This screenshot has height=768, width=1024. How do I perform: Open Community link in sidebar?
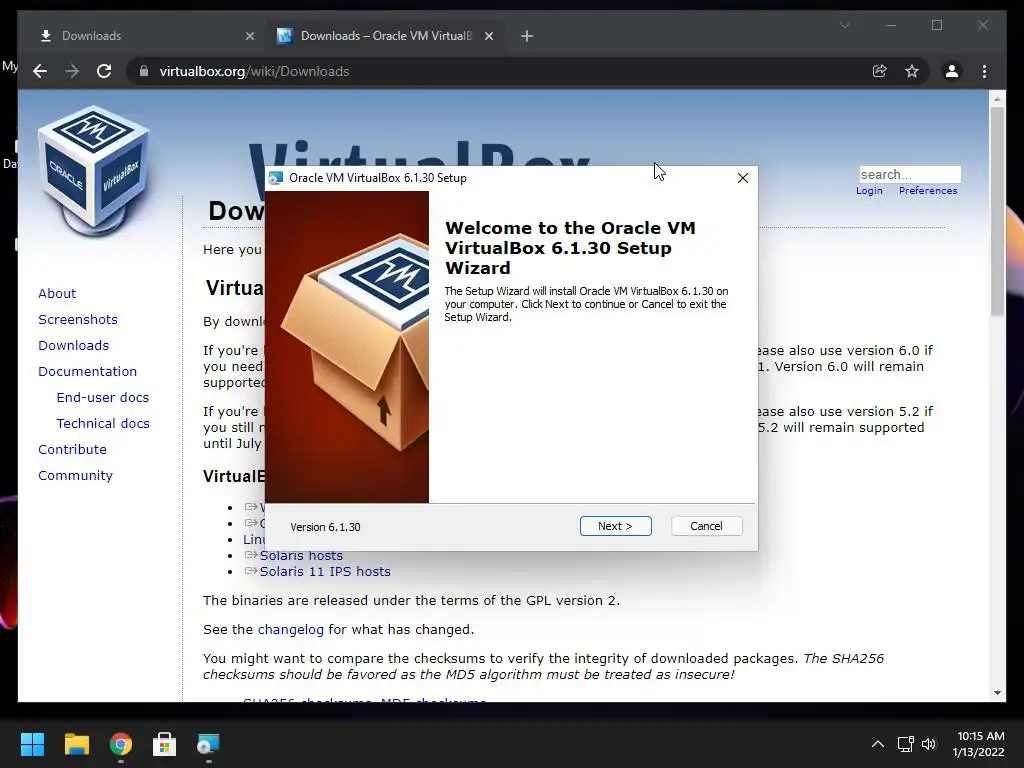click(x=75, y=475)
